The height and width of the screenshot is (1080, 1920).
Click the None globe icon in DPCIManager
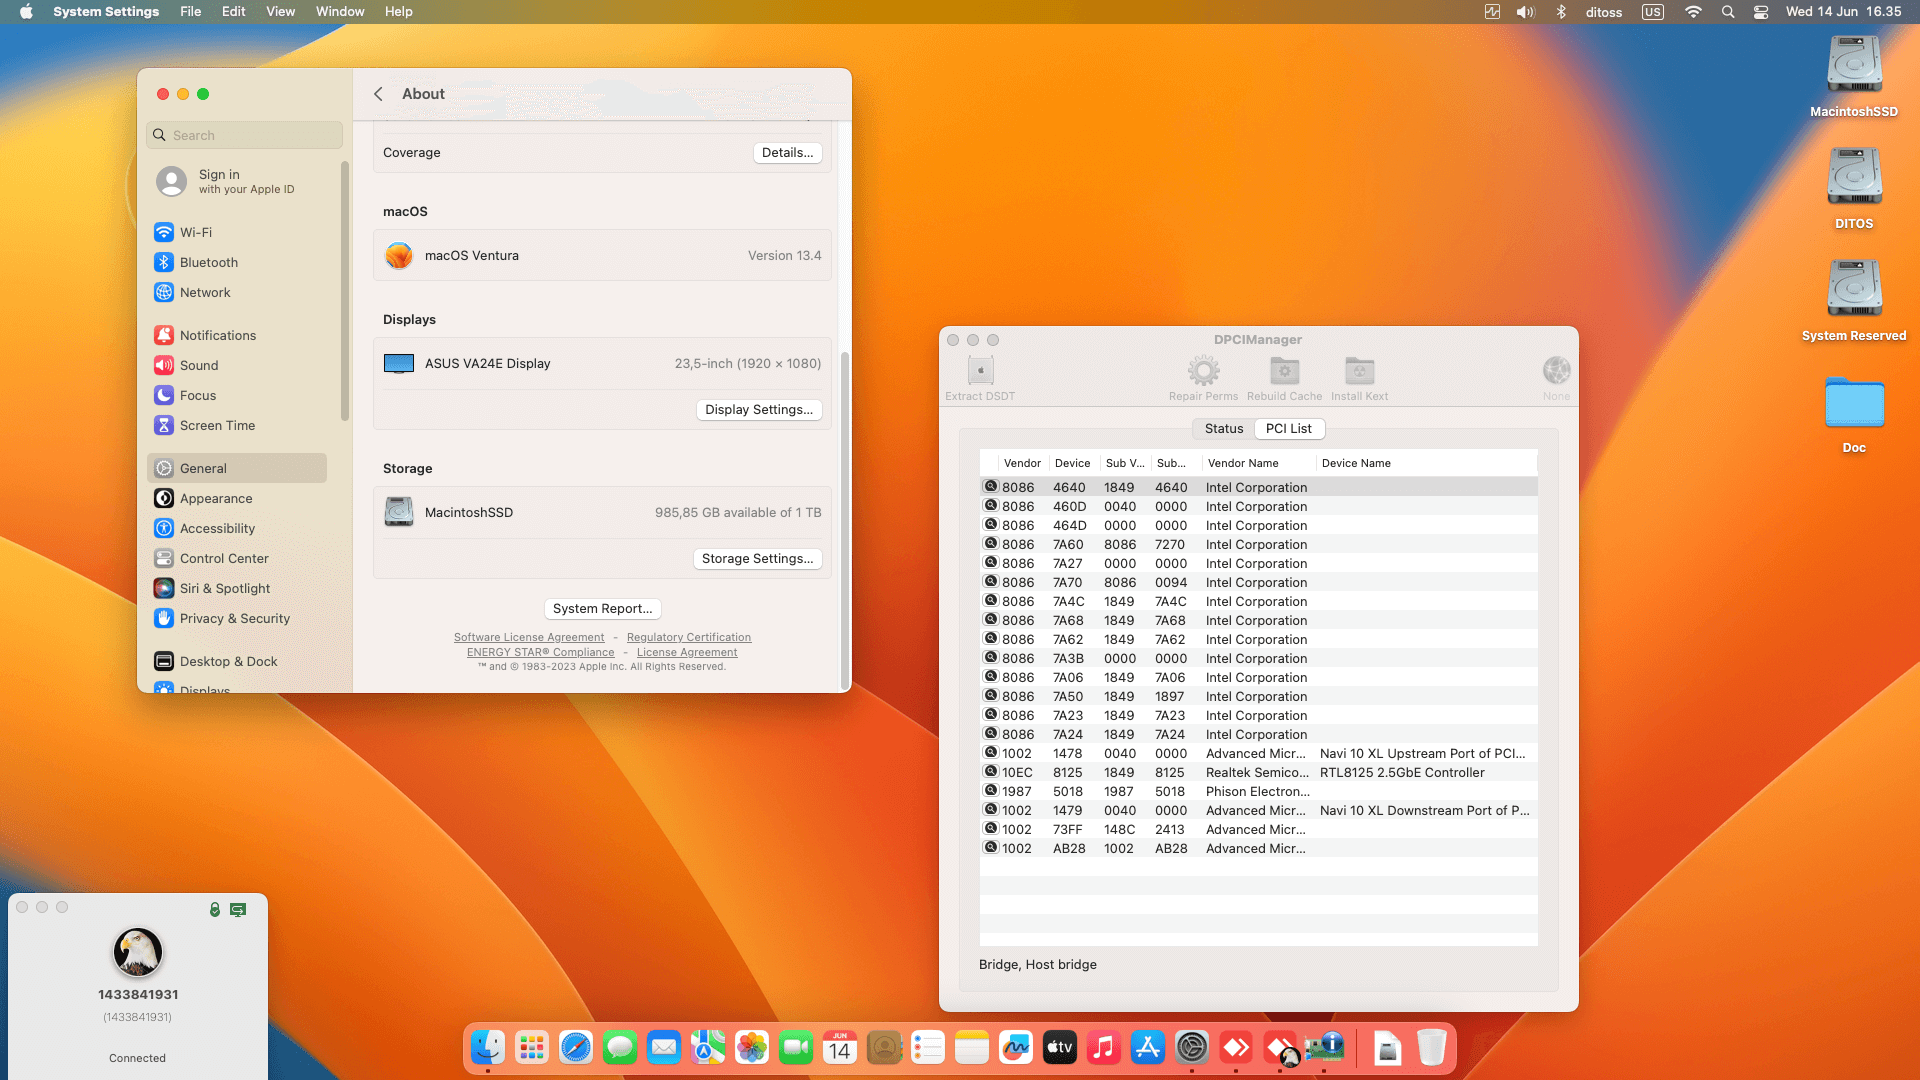[x=1556, y=378]
